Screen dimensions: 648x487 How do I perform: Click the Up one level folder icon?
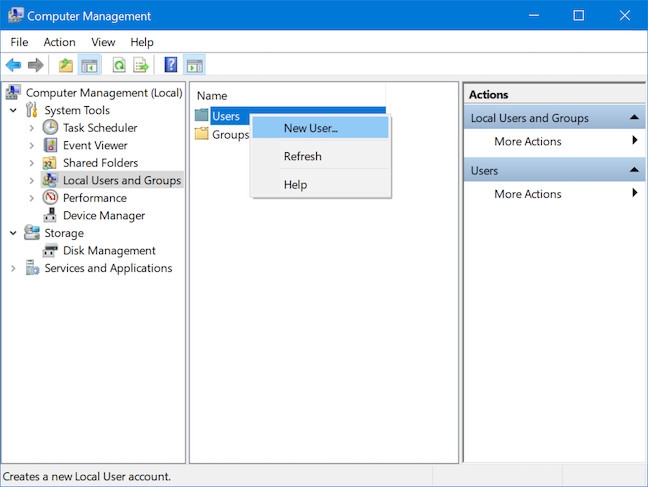[66, 65]
